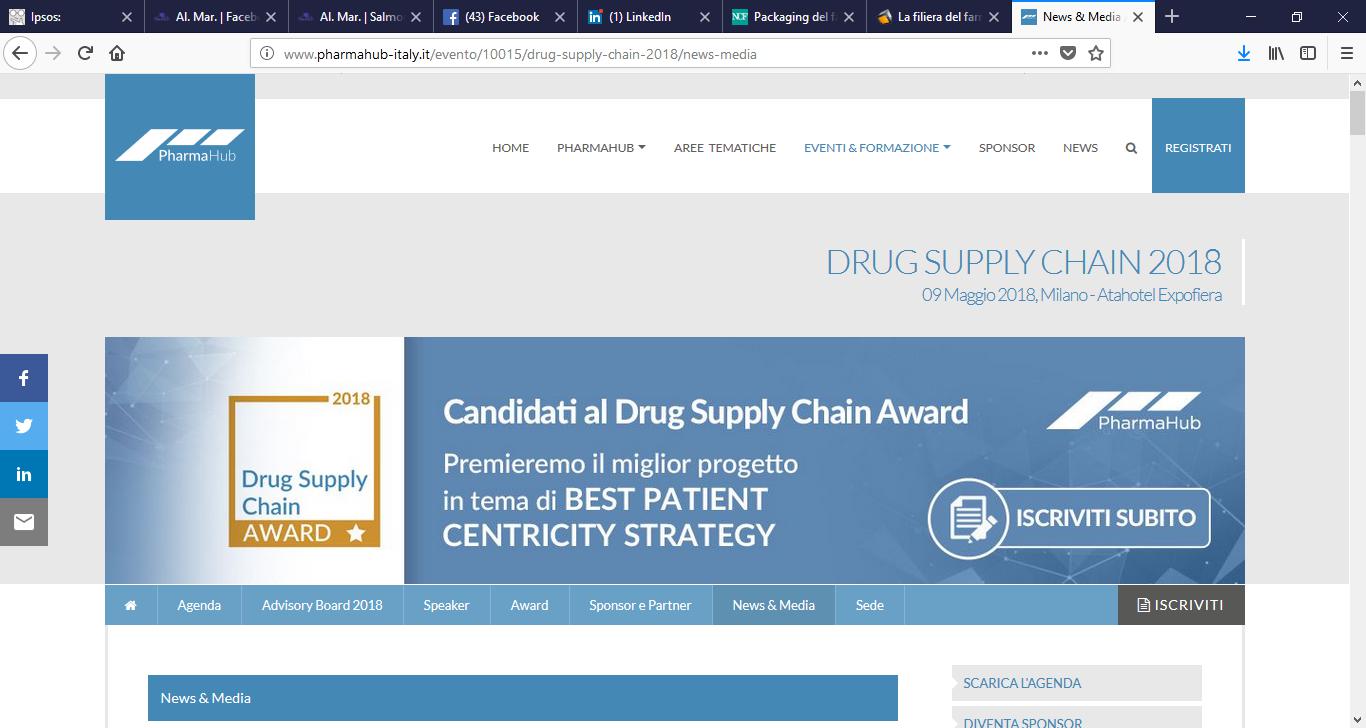The image size is (1366, 728).
Task: Click the vertical page scrollbar thumb
Action: click(x=1357, y=112)
